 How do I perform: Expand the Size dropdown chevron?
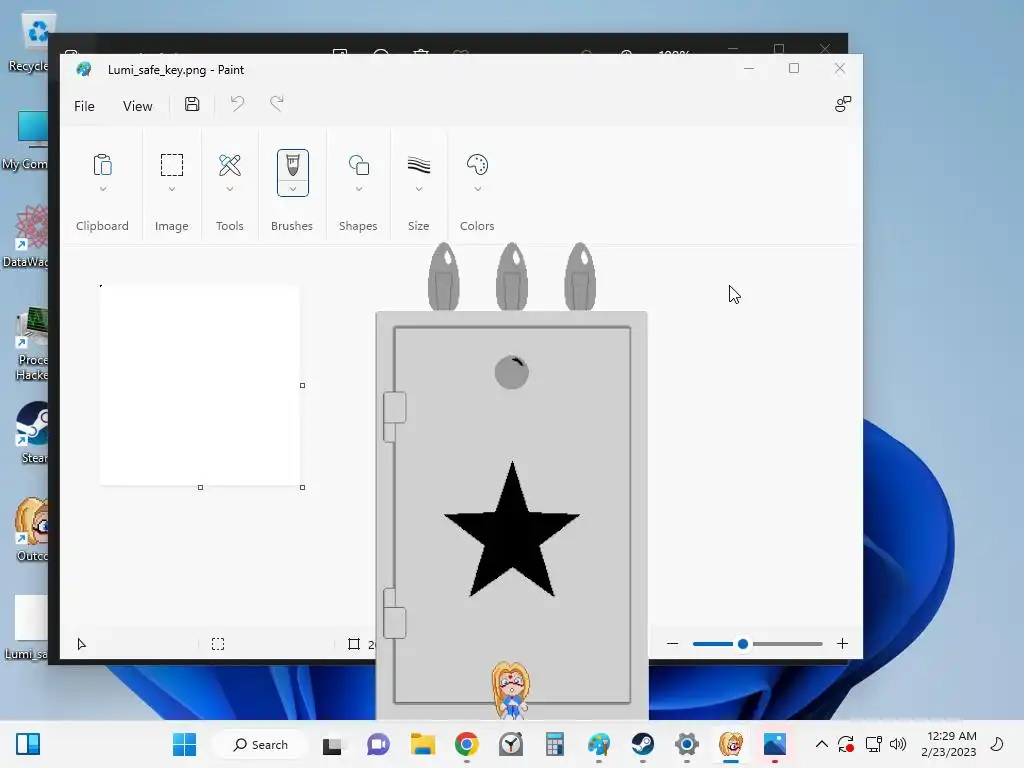point(419,189)
